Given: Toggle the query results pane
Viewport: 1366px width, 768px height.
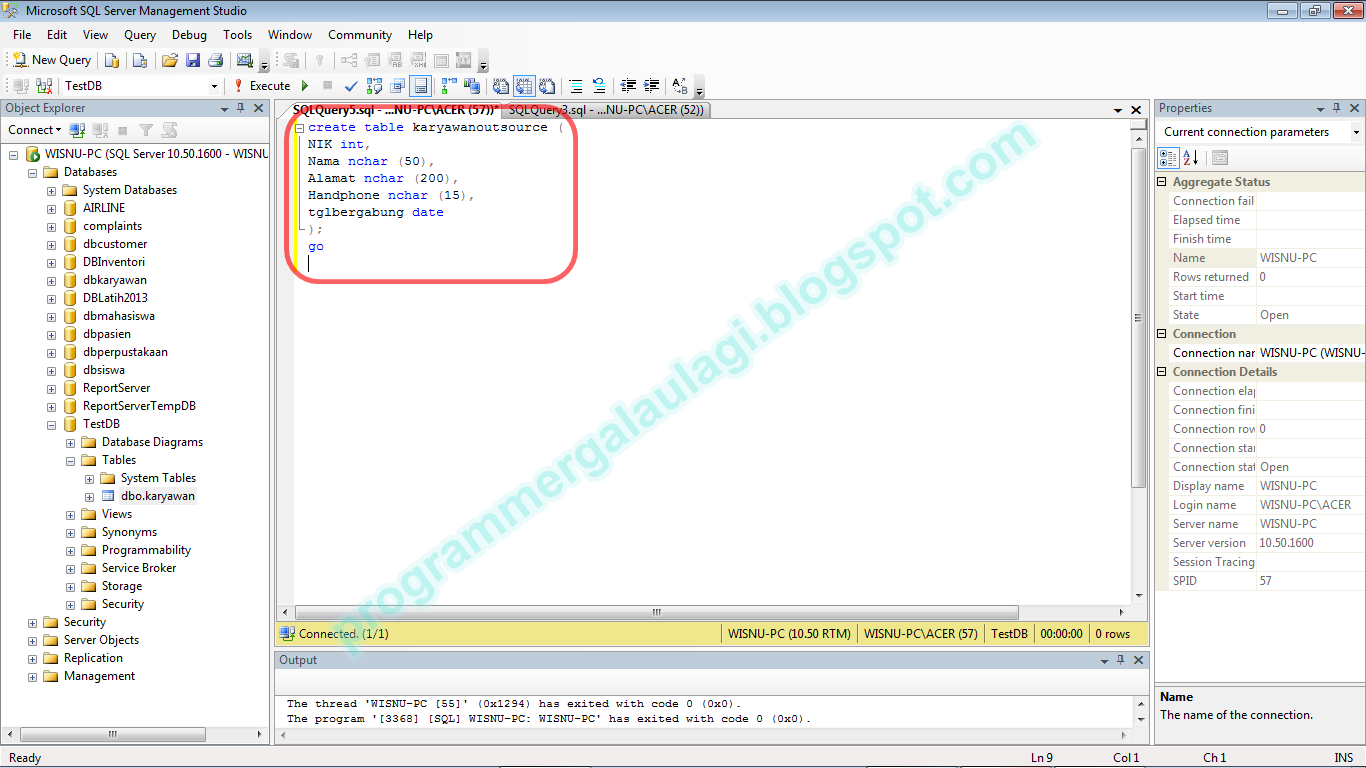Looking at the screenshot, I should [419, 86].
